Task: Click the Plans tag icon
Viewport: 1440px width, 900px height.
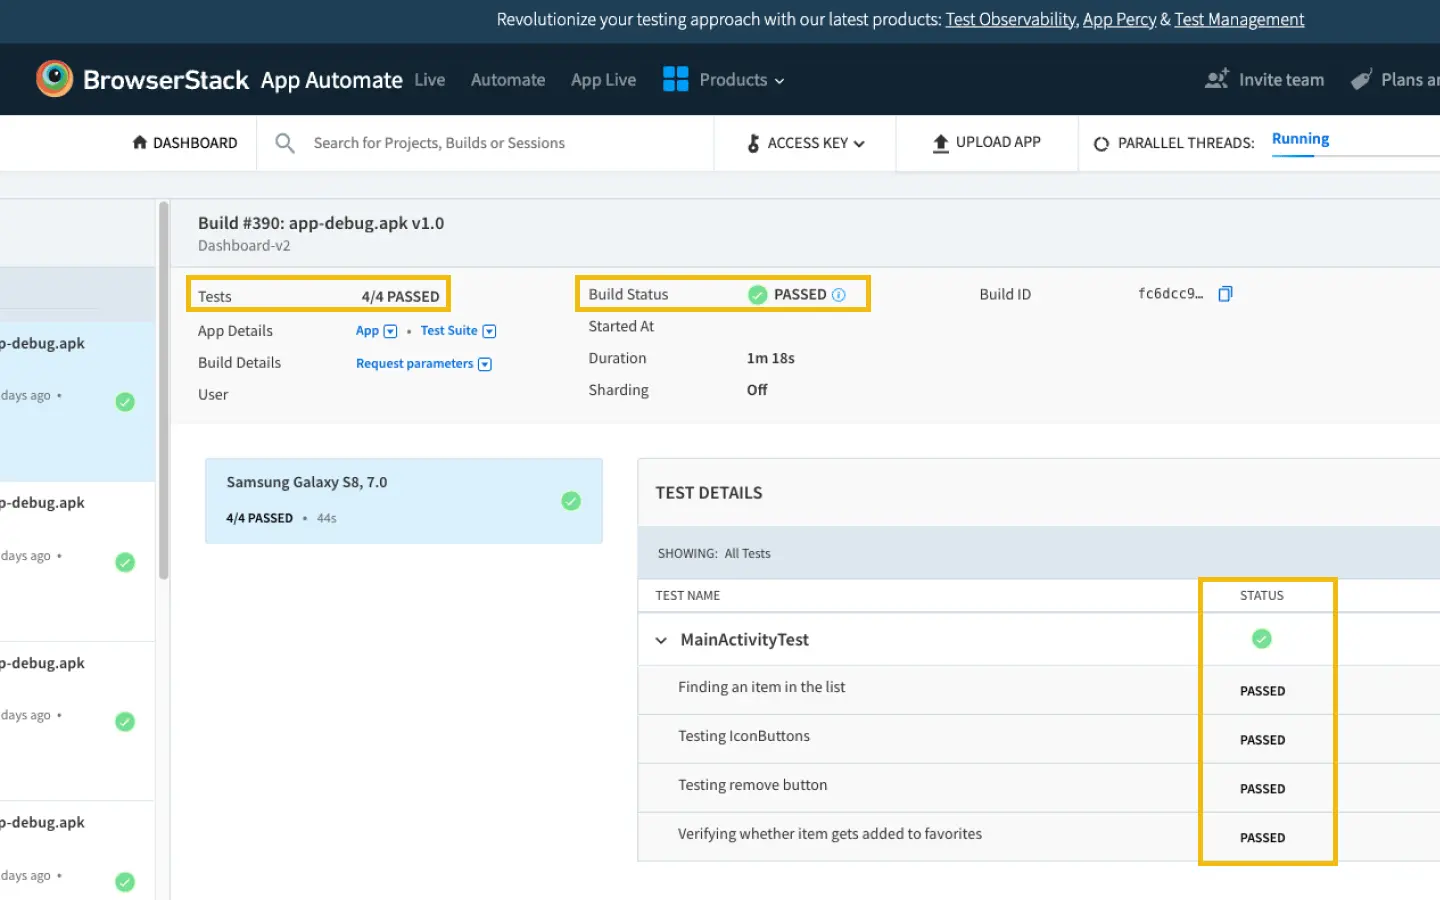Action: (x=1361, y=80)
